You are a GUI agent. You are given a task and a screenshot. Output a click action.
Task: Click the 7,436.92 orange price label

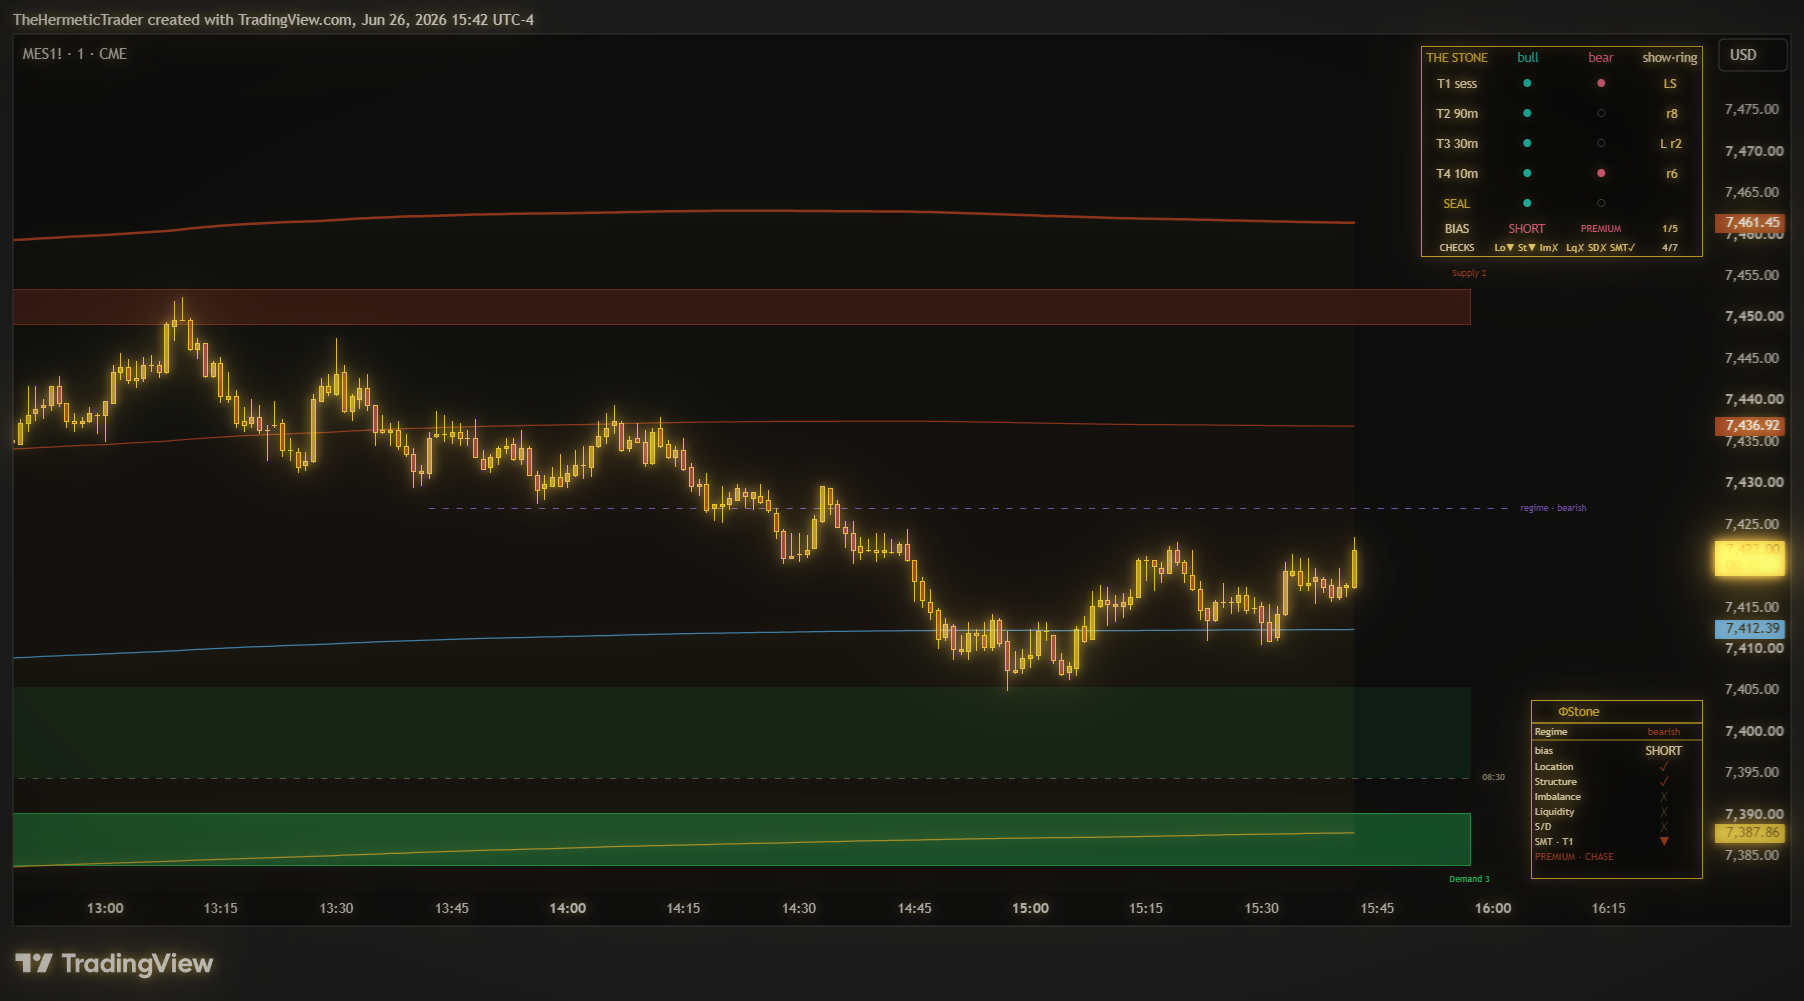point(1750,425)
